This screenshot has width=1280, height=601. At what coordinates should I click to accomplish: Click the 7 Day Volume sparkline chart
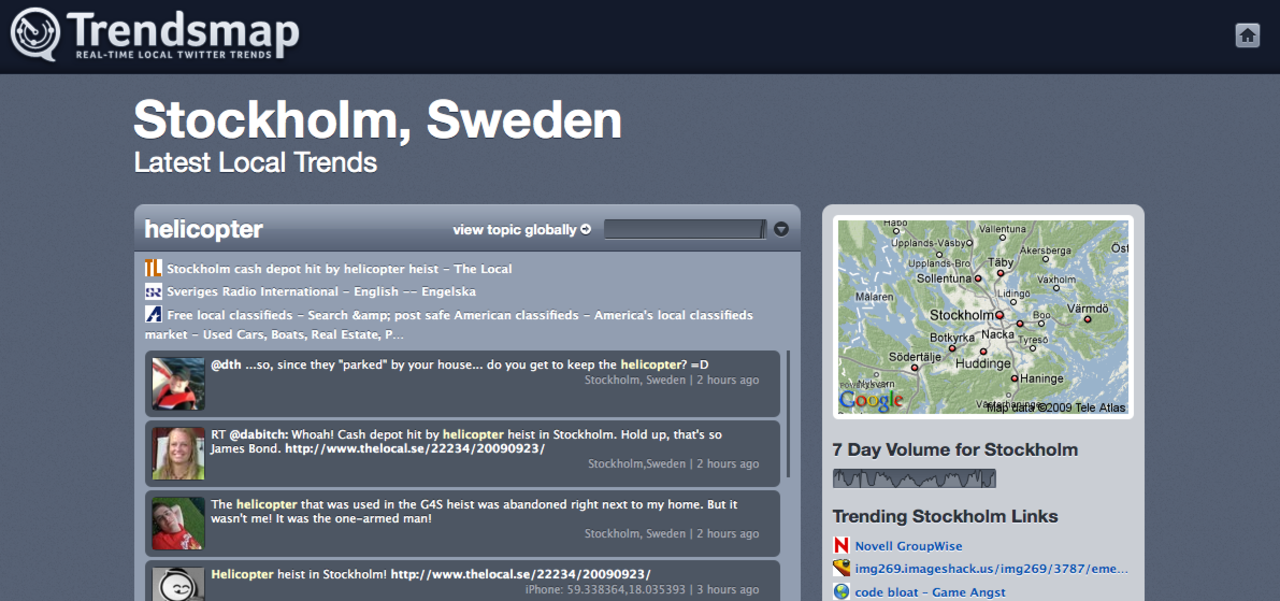pos(914,479)
